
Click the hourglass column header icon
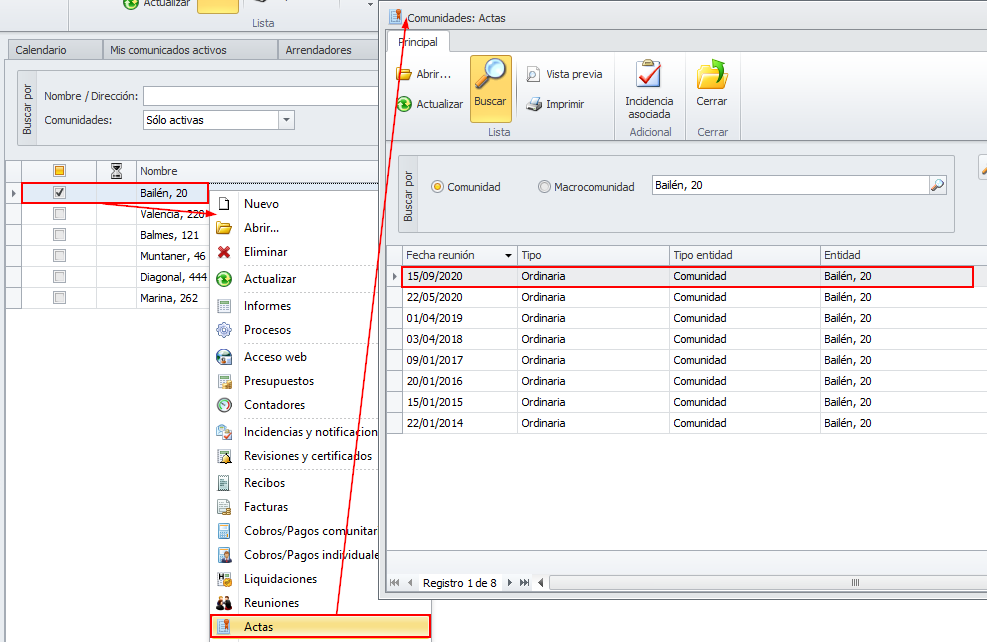pos(116,171)
